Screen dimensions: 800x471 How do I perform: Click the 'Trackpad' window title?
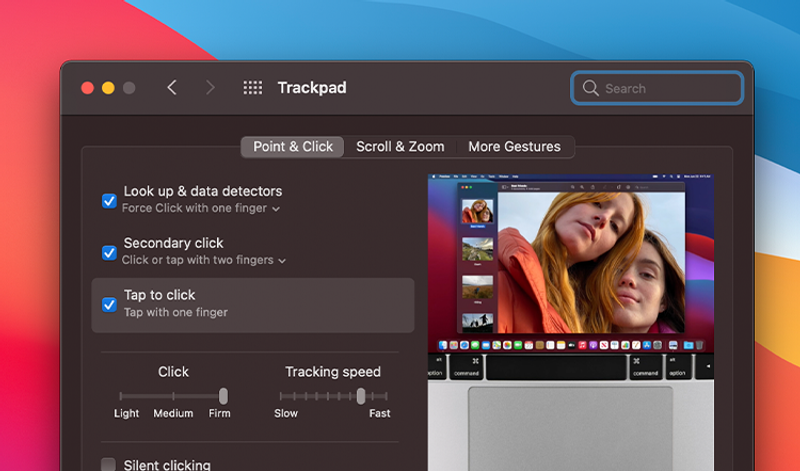coord(312,88)
